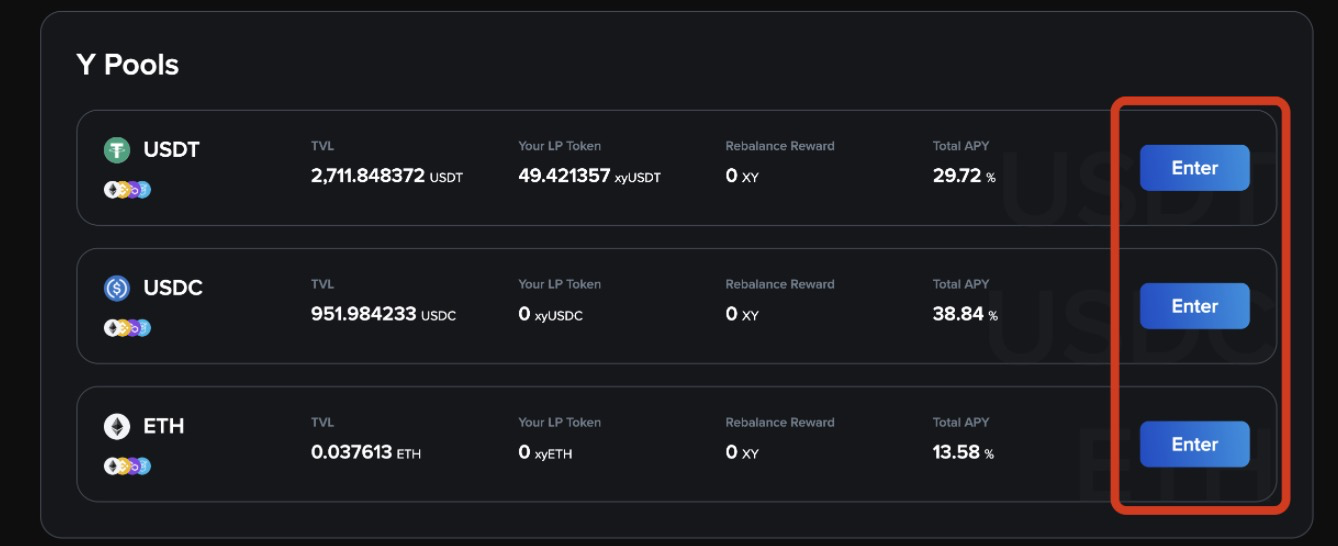Screen dimensions: 1338x546
Task: Enter the USDT pool
Action: point(1194,168)
